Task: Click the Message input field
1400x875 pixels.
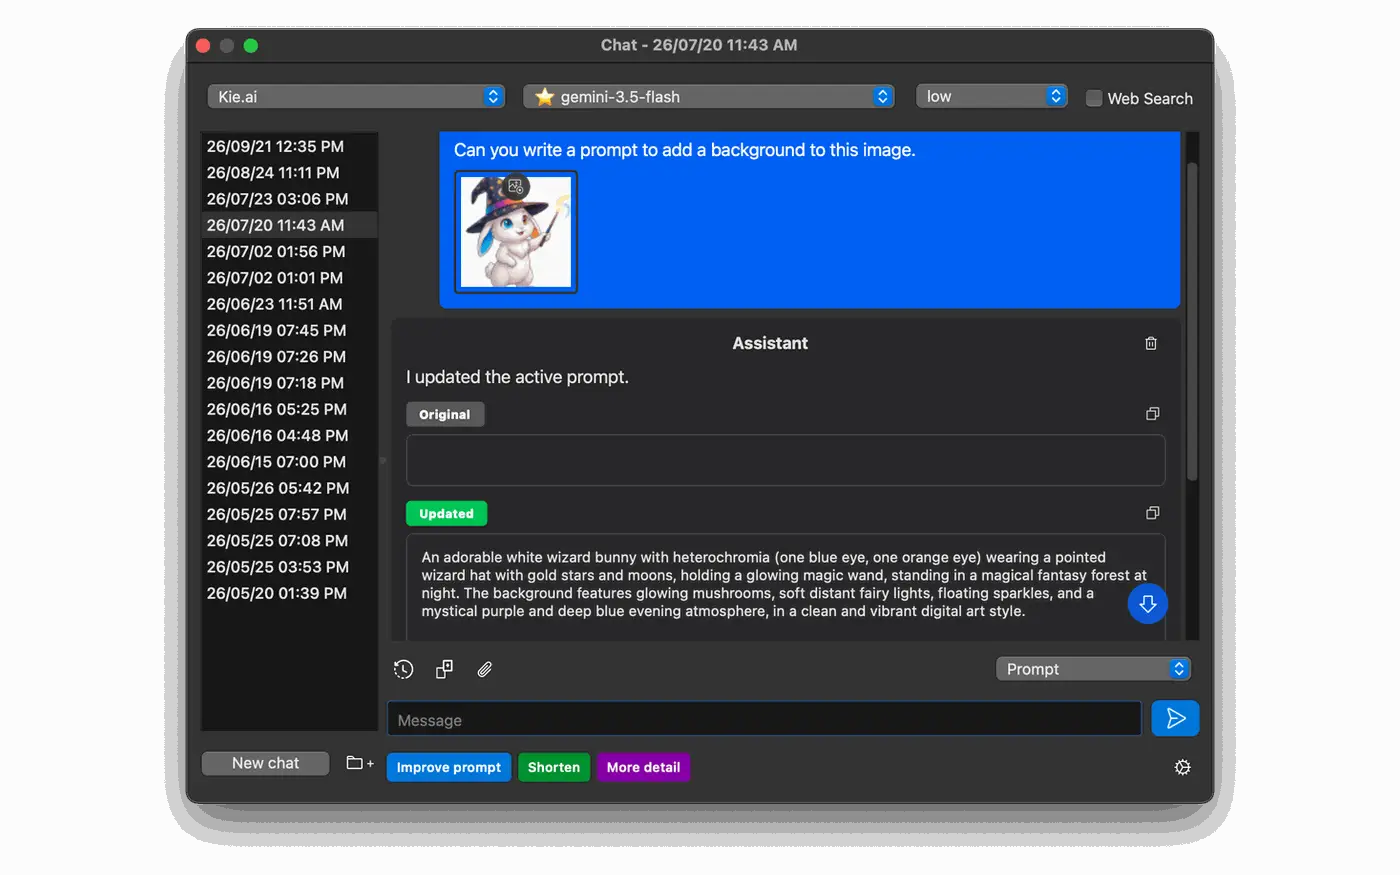Action: click(764, 720)
